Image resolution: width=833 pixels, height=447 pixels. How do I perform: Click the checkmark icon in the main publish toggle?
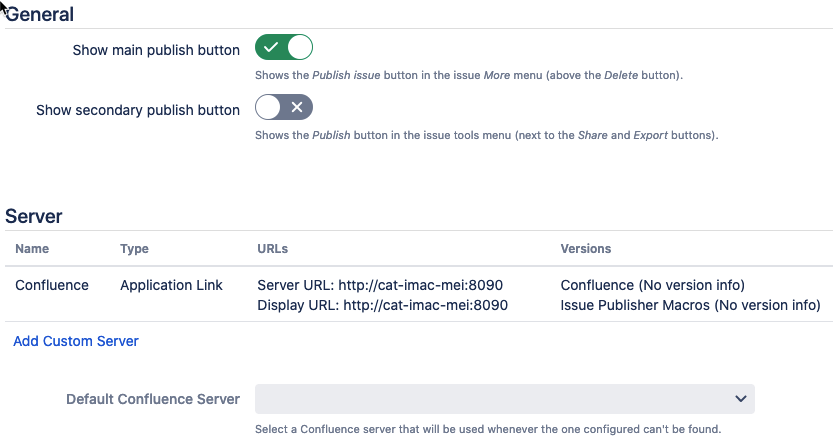272,48
